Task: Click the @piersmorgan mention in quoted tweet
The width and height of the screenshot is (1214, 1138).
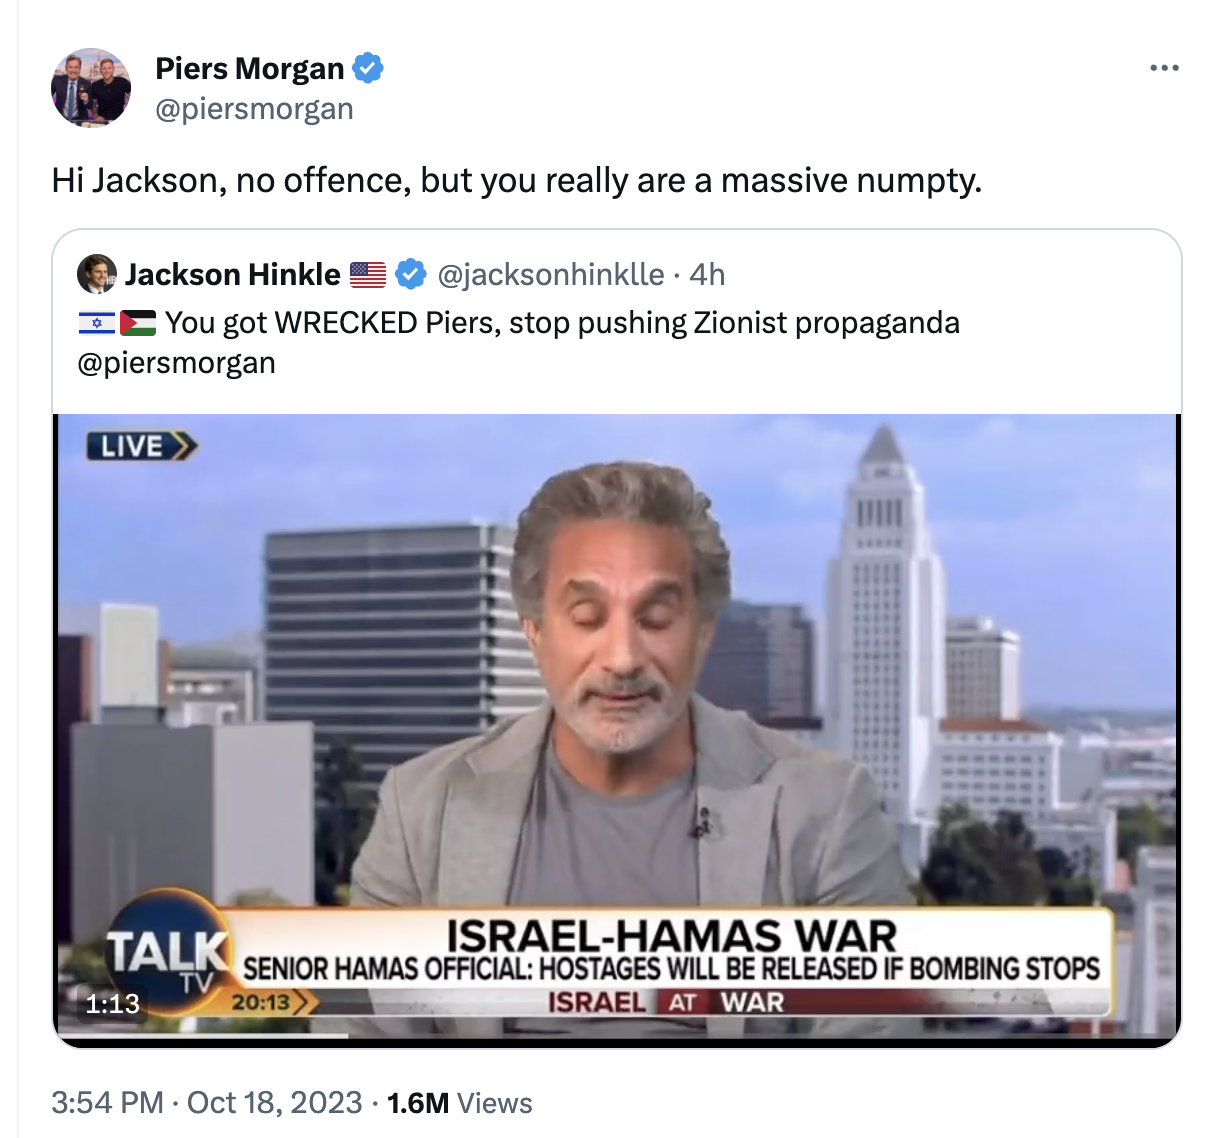Action: coord(176,363)
